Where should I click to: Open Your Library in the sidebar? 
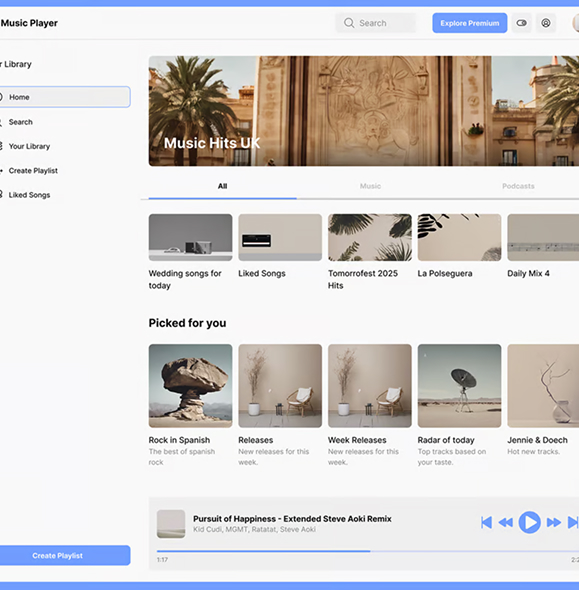(29, 146)
